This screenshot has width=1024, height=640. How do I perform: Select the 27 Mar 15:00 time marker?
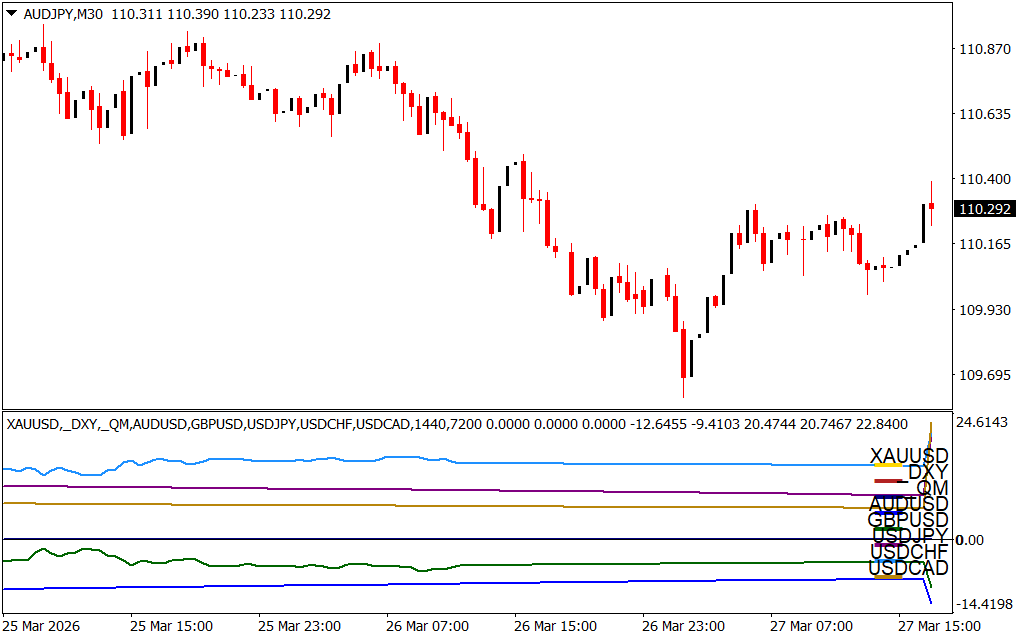pos(940,626)
